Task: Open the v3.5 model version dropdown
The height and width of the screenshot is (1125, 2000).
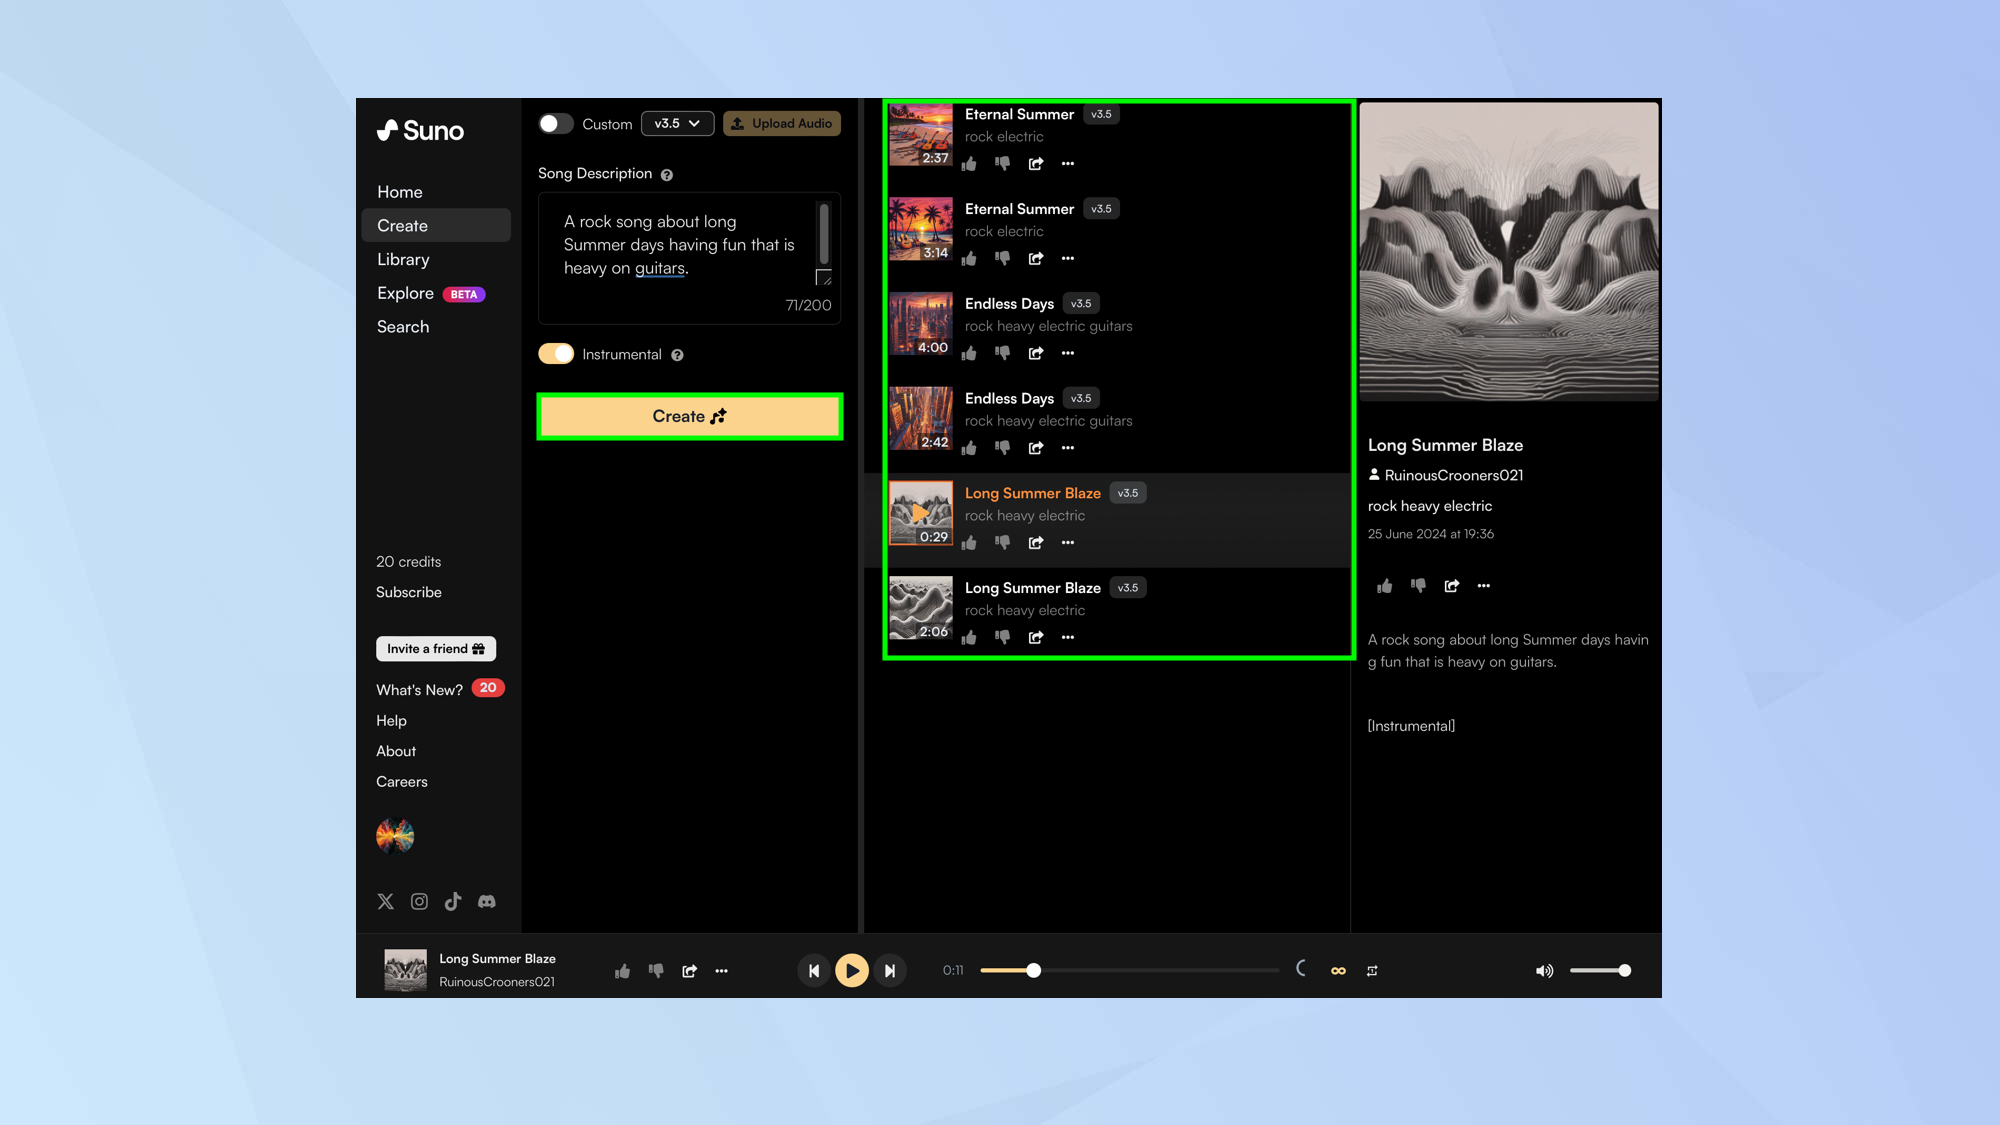Action: [x=677, y=124]
